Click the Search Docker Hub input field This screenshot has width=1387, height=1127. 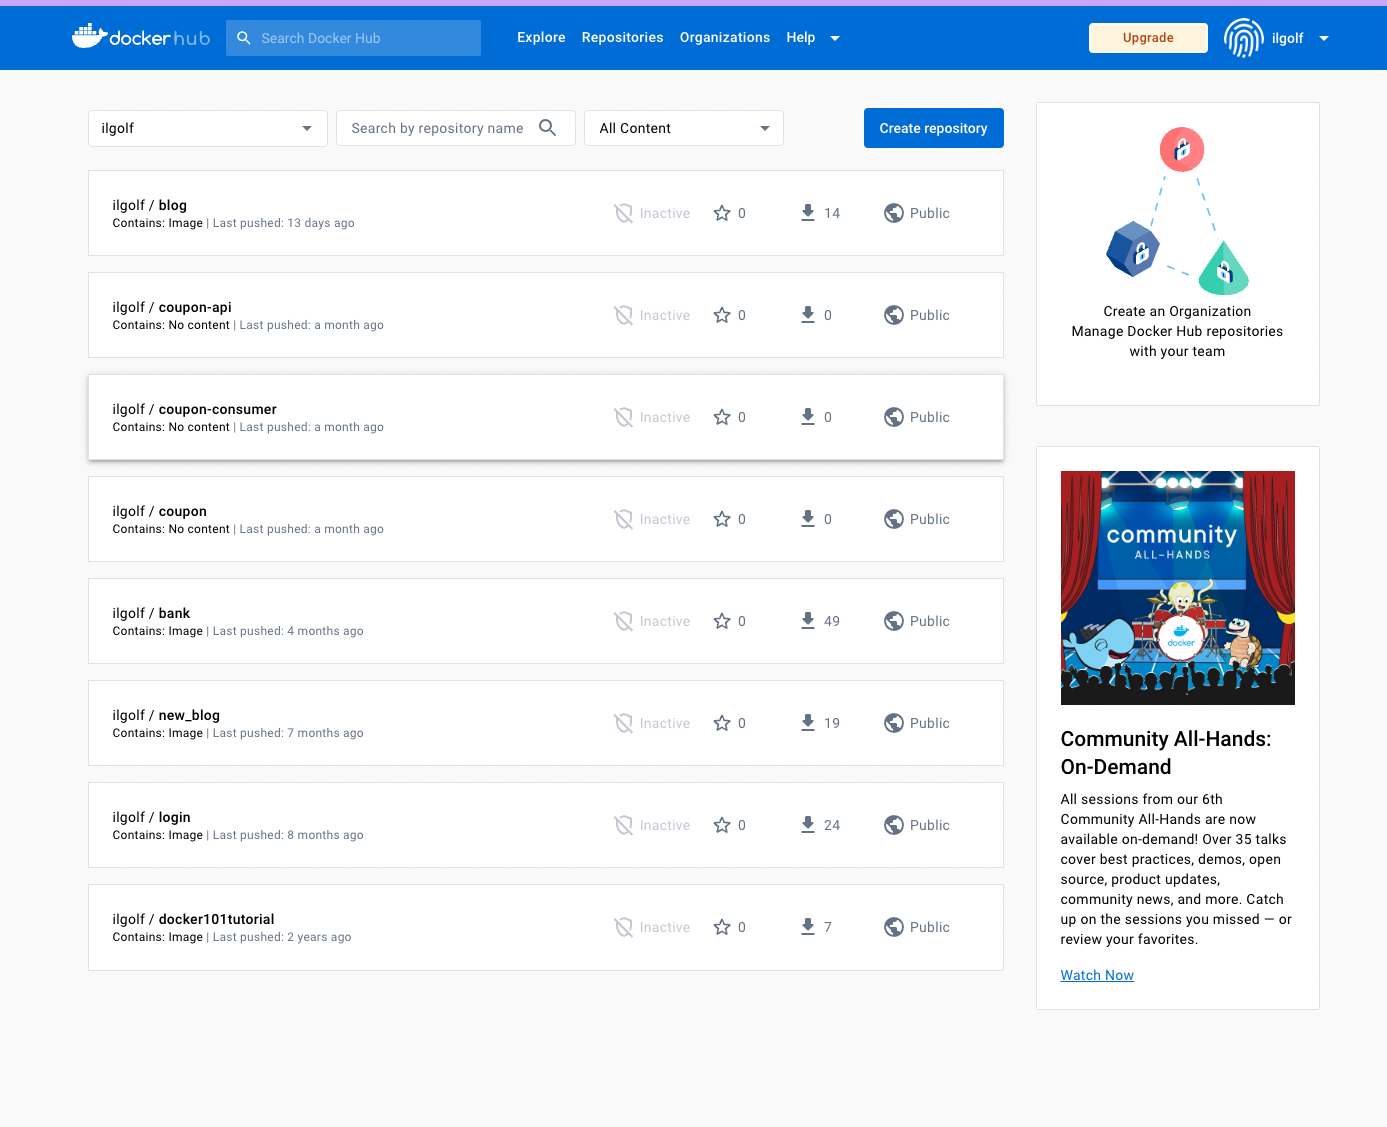pos(353,38)
